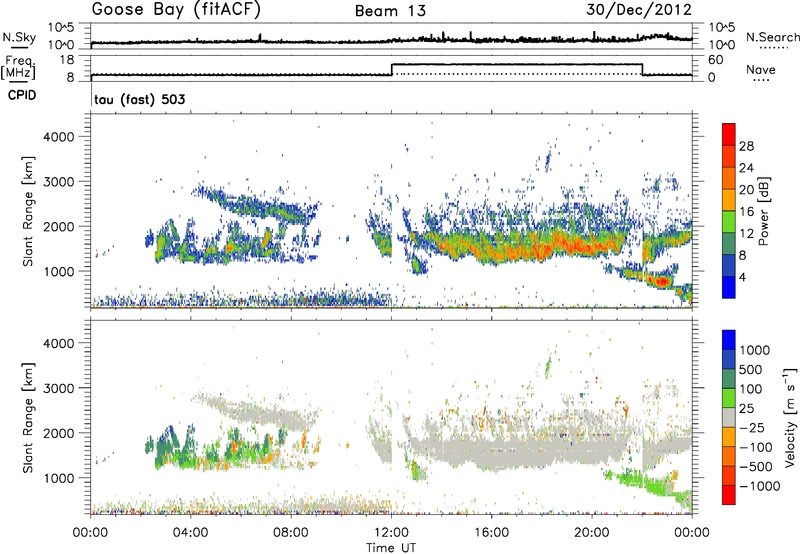Click the 'Freq. [MHz]' axis label
The width and height of the screenshot is (800, 554).
pyautogui.click(x=19, y=68)
